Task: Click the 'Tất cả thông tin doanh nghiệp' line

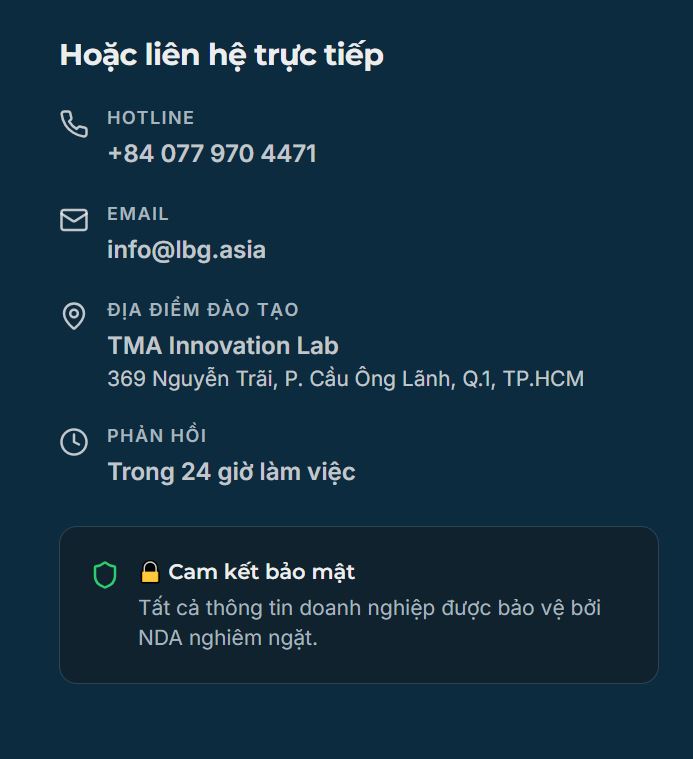Action: (x=369, y=608)
